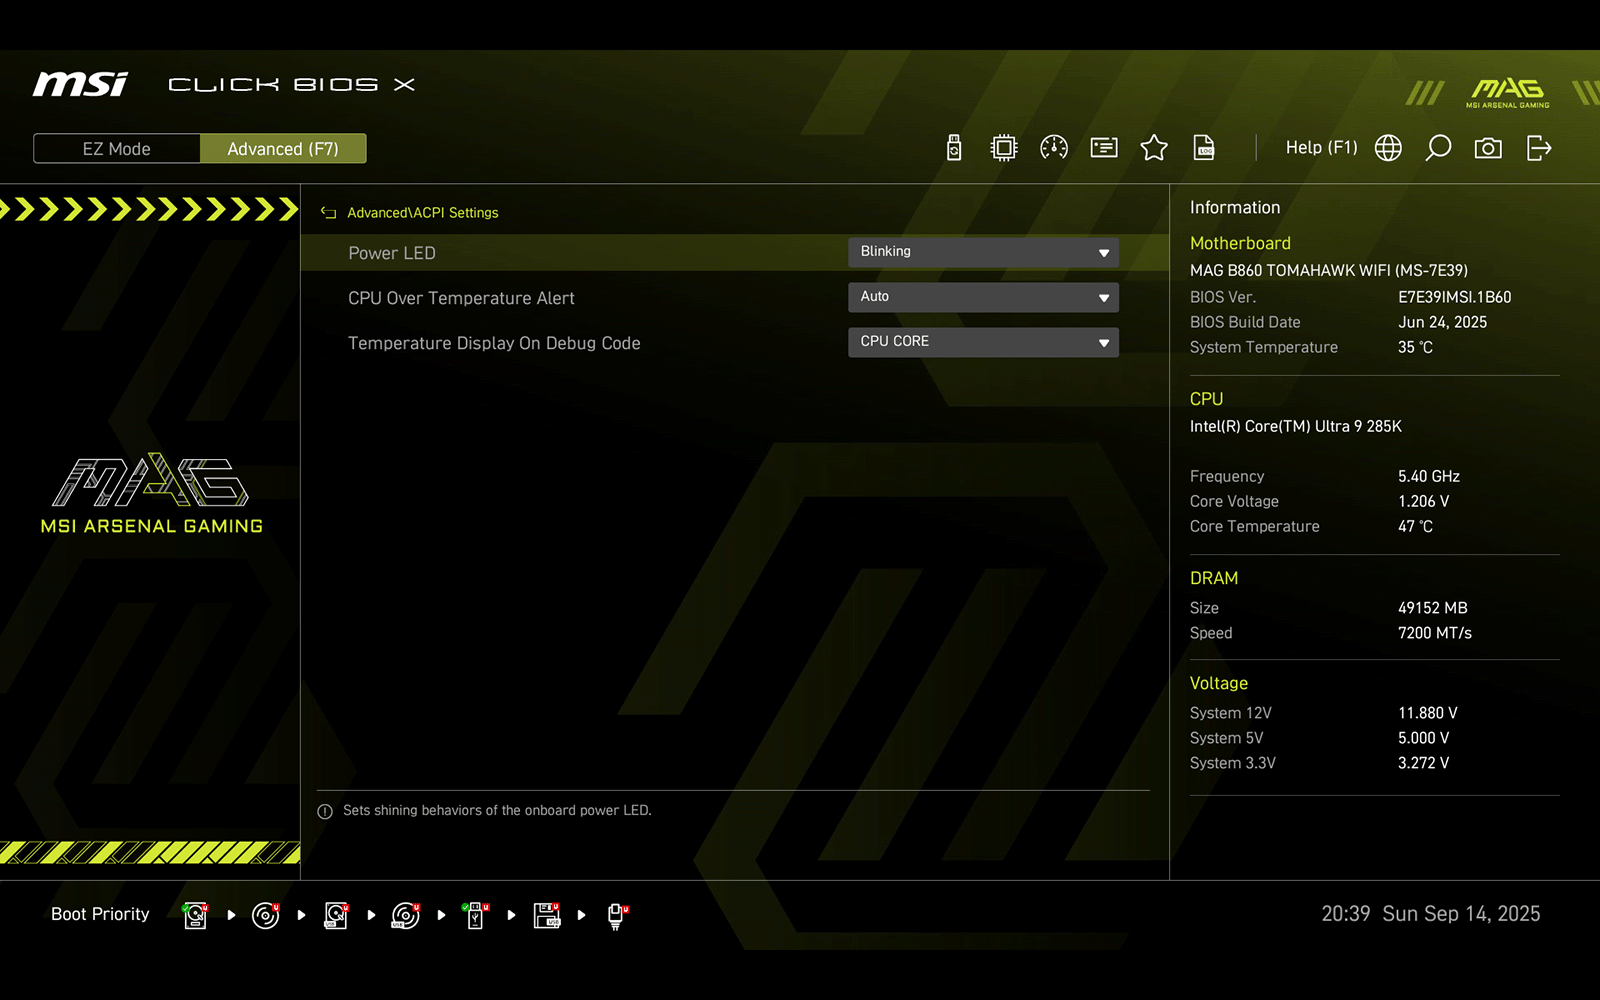Open the magnifier search tool
Screen dimensions: 1600x1000
pyautogui.click(x=1438, y=148)
